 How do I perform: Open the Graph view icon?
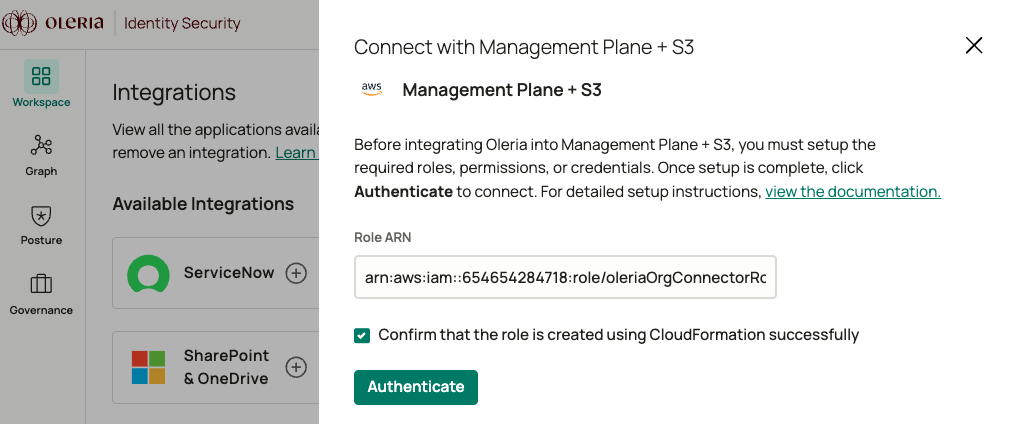click(41, 146)
